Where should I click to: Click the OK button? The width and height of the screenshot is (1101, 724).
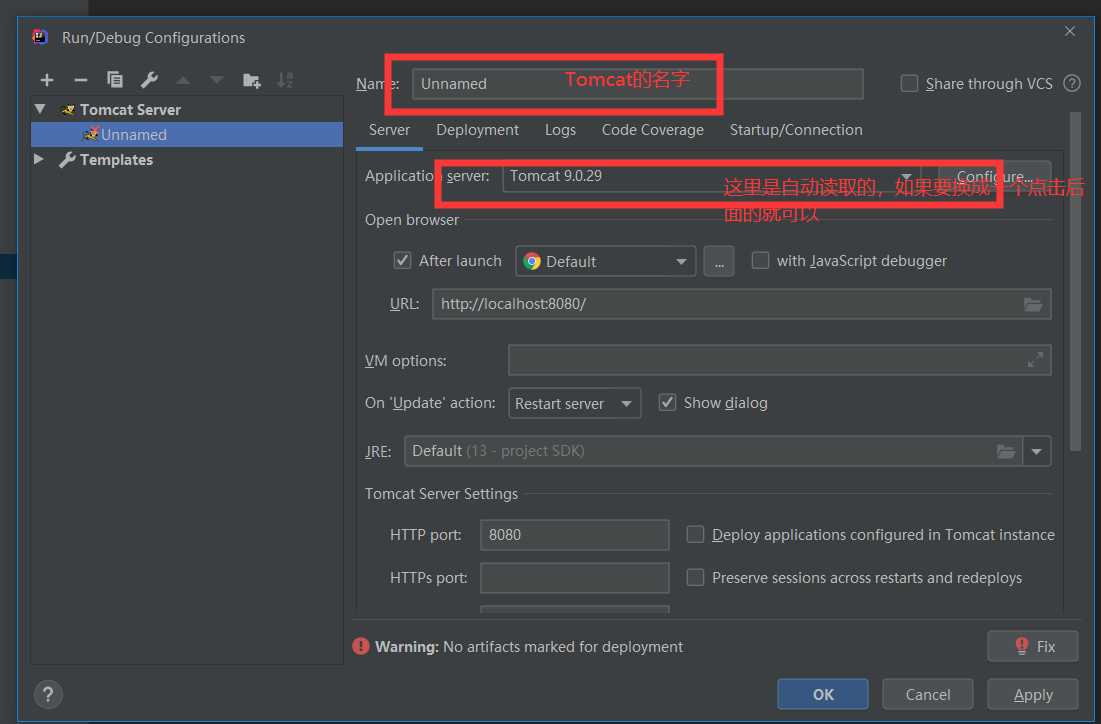(x=823, y=695)
